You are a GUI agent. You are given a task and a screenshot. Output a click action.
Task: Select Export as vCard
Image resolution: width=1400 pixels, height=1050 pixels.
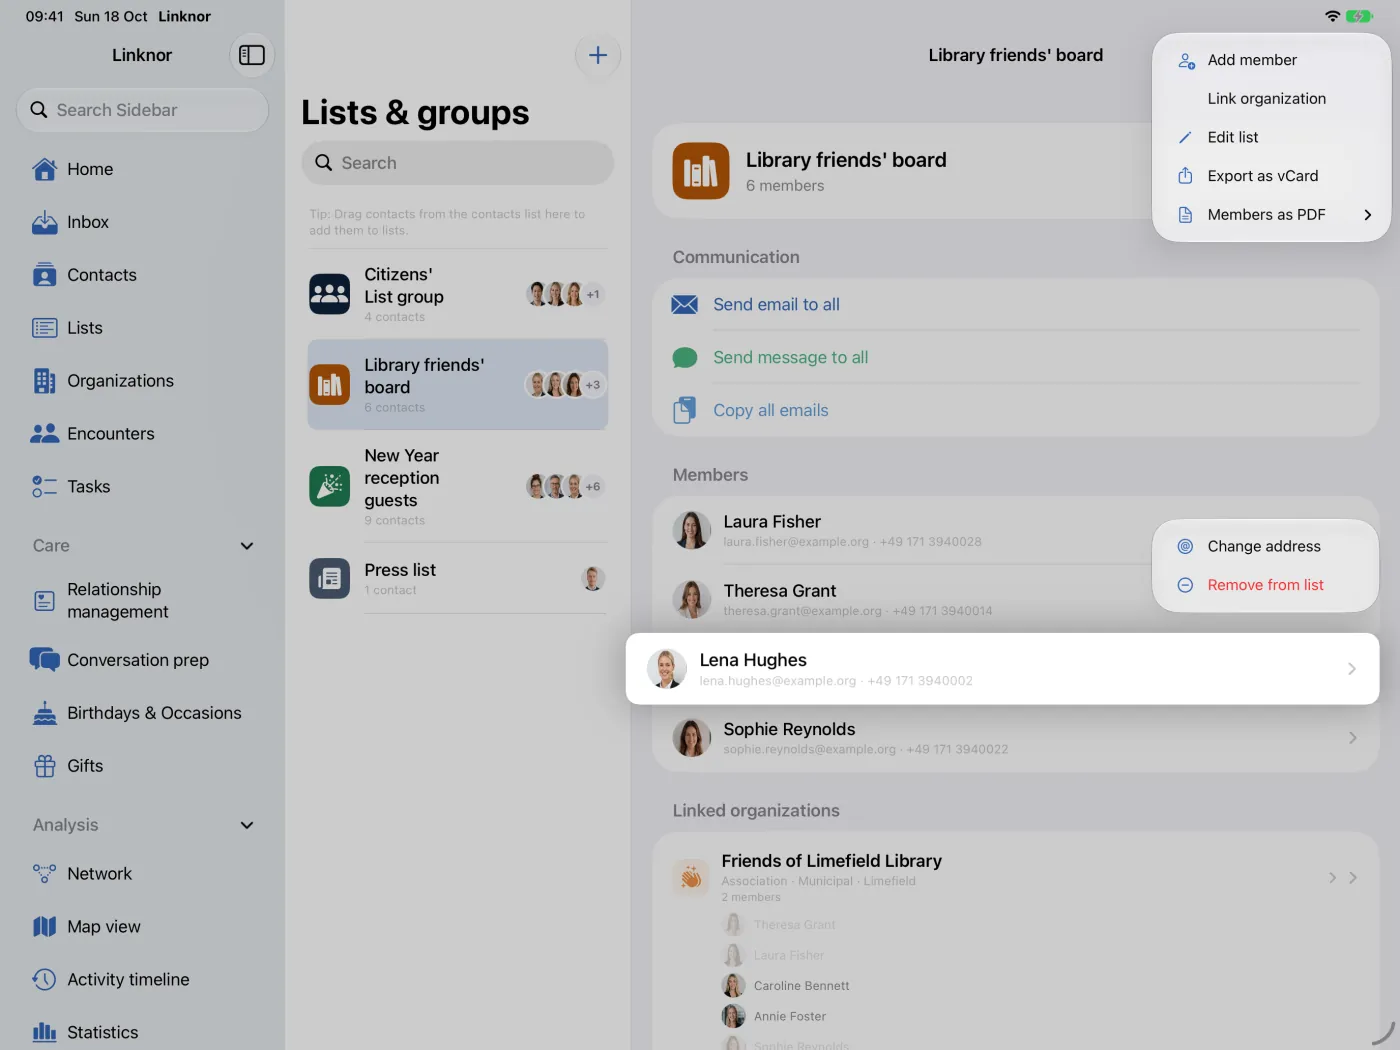[1271, 176]
